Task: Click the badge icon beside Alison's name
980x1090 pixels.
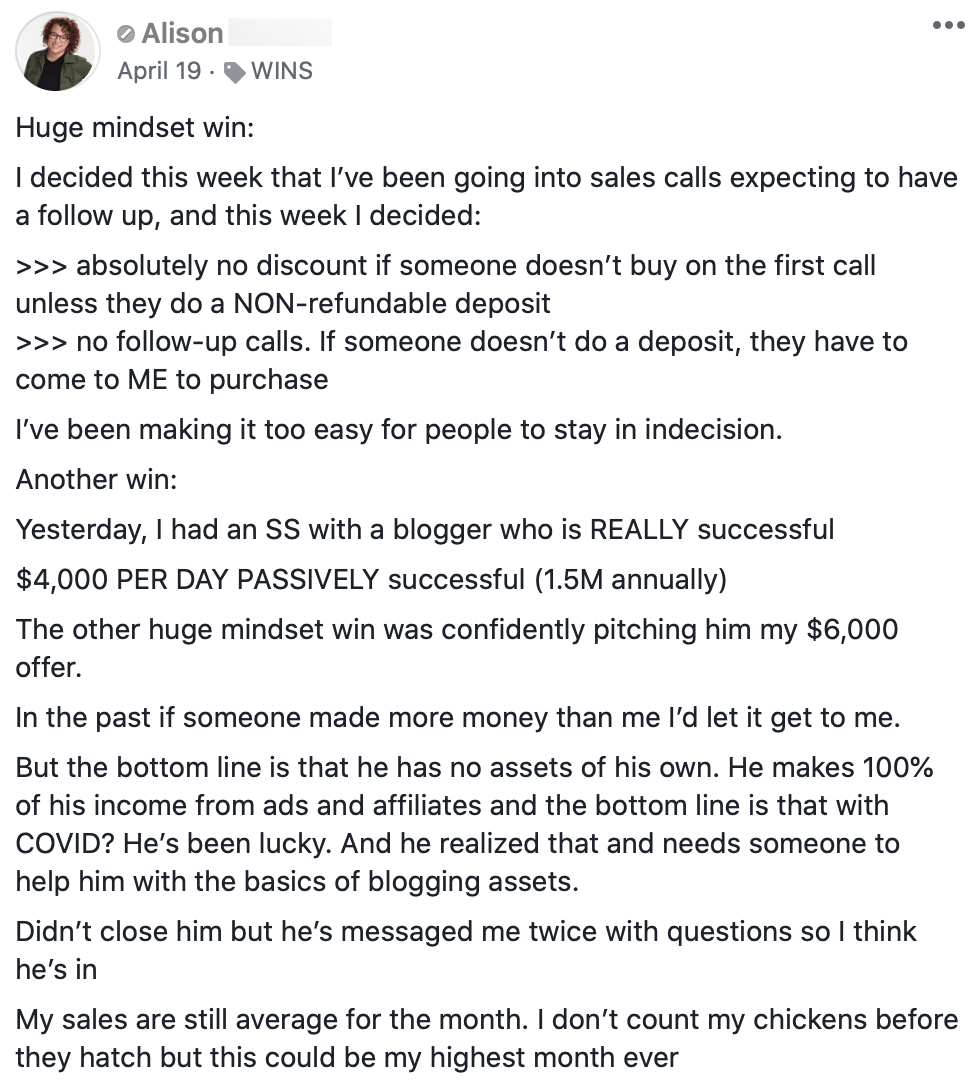Action: (126, 34)
